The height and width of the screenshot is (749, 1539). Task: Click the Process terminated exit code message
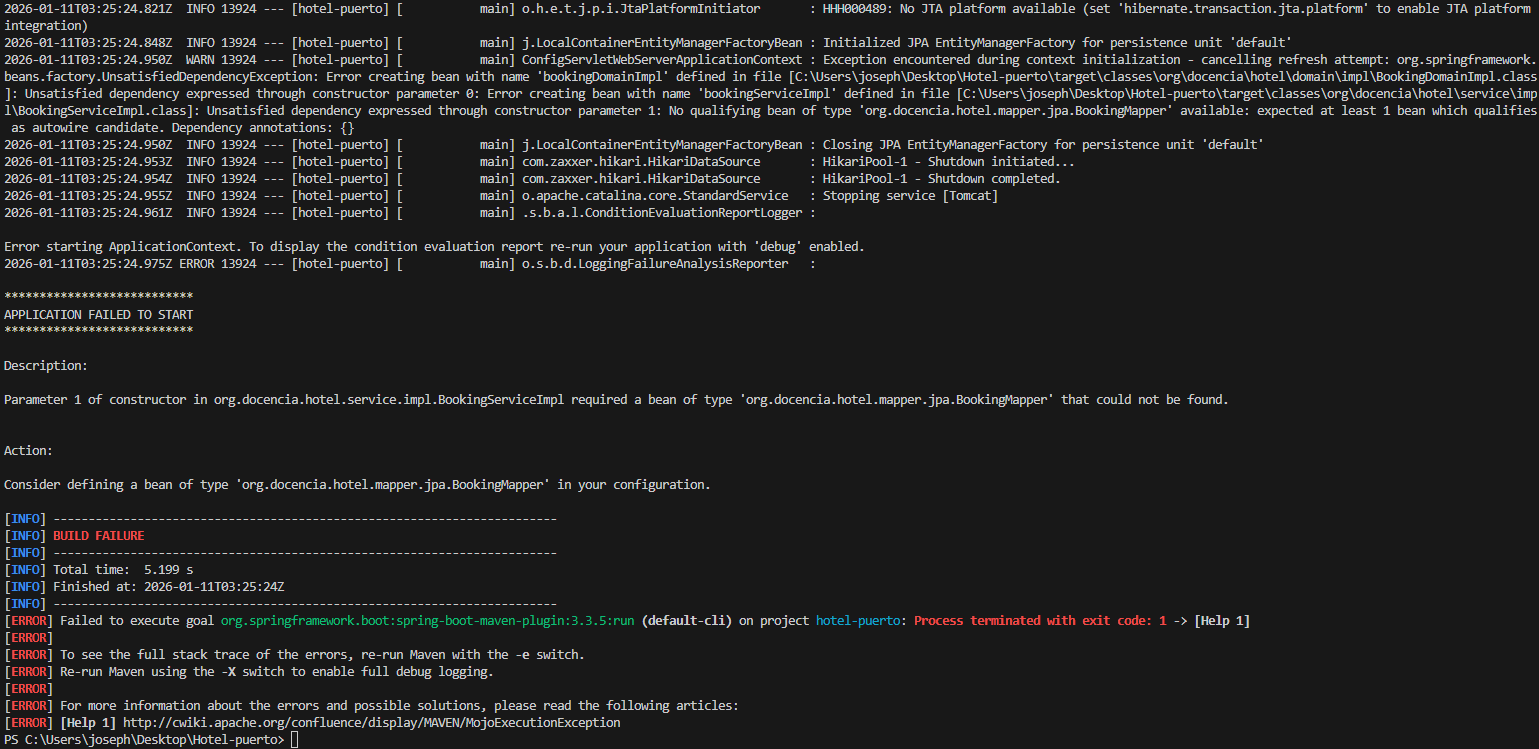coord(1040,620)
